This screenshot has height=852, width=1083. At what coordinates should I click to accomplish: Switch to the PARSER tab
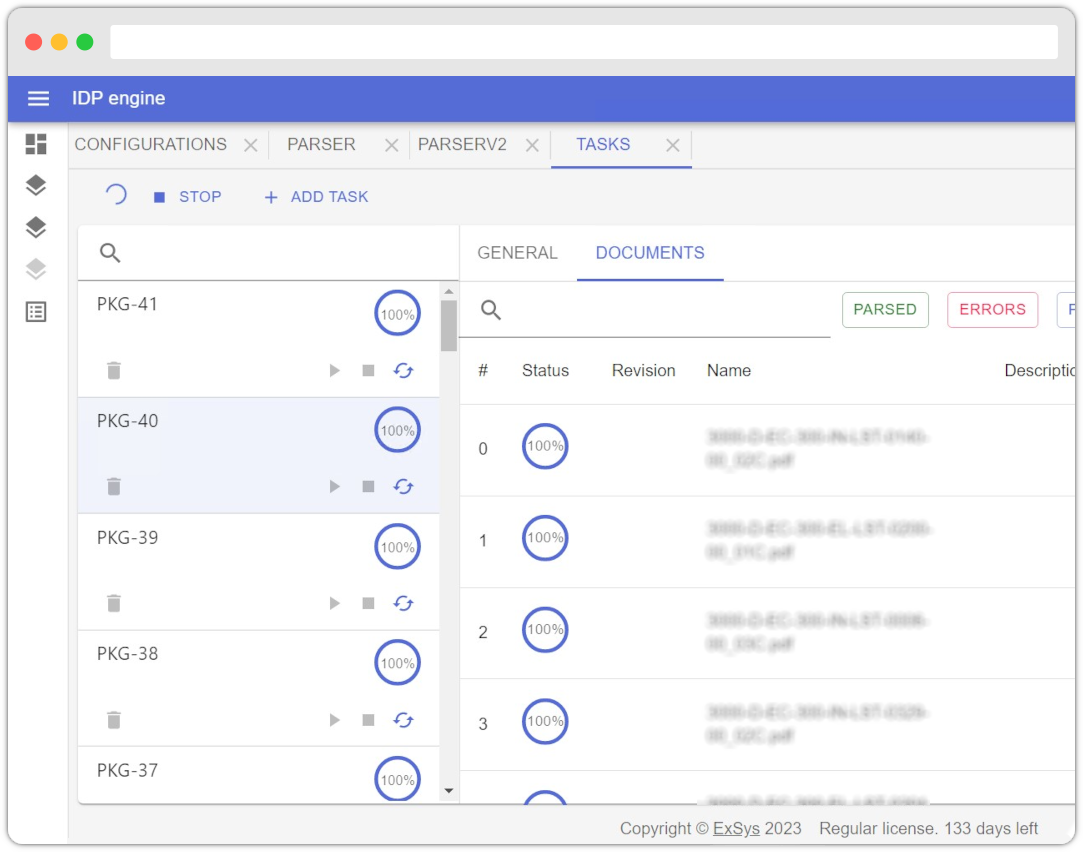click(321, 145)
